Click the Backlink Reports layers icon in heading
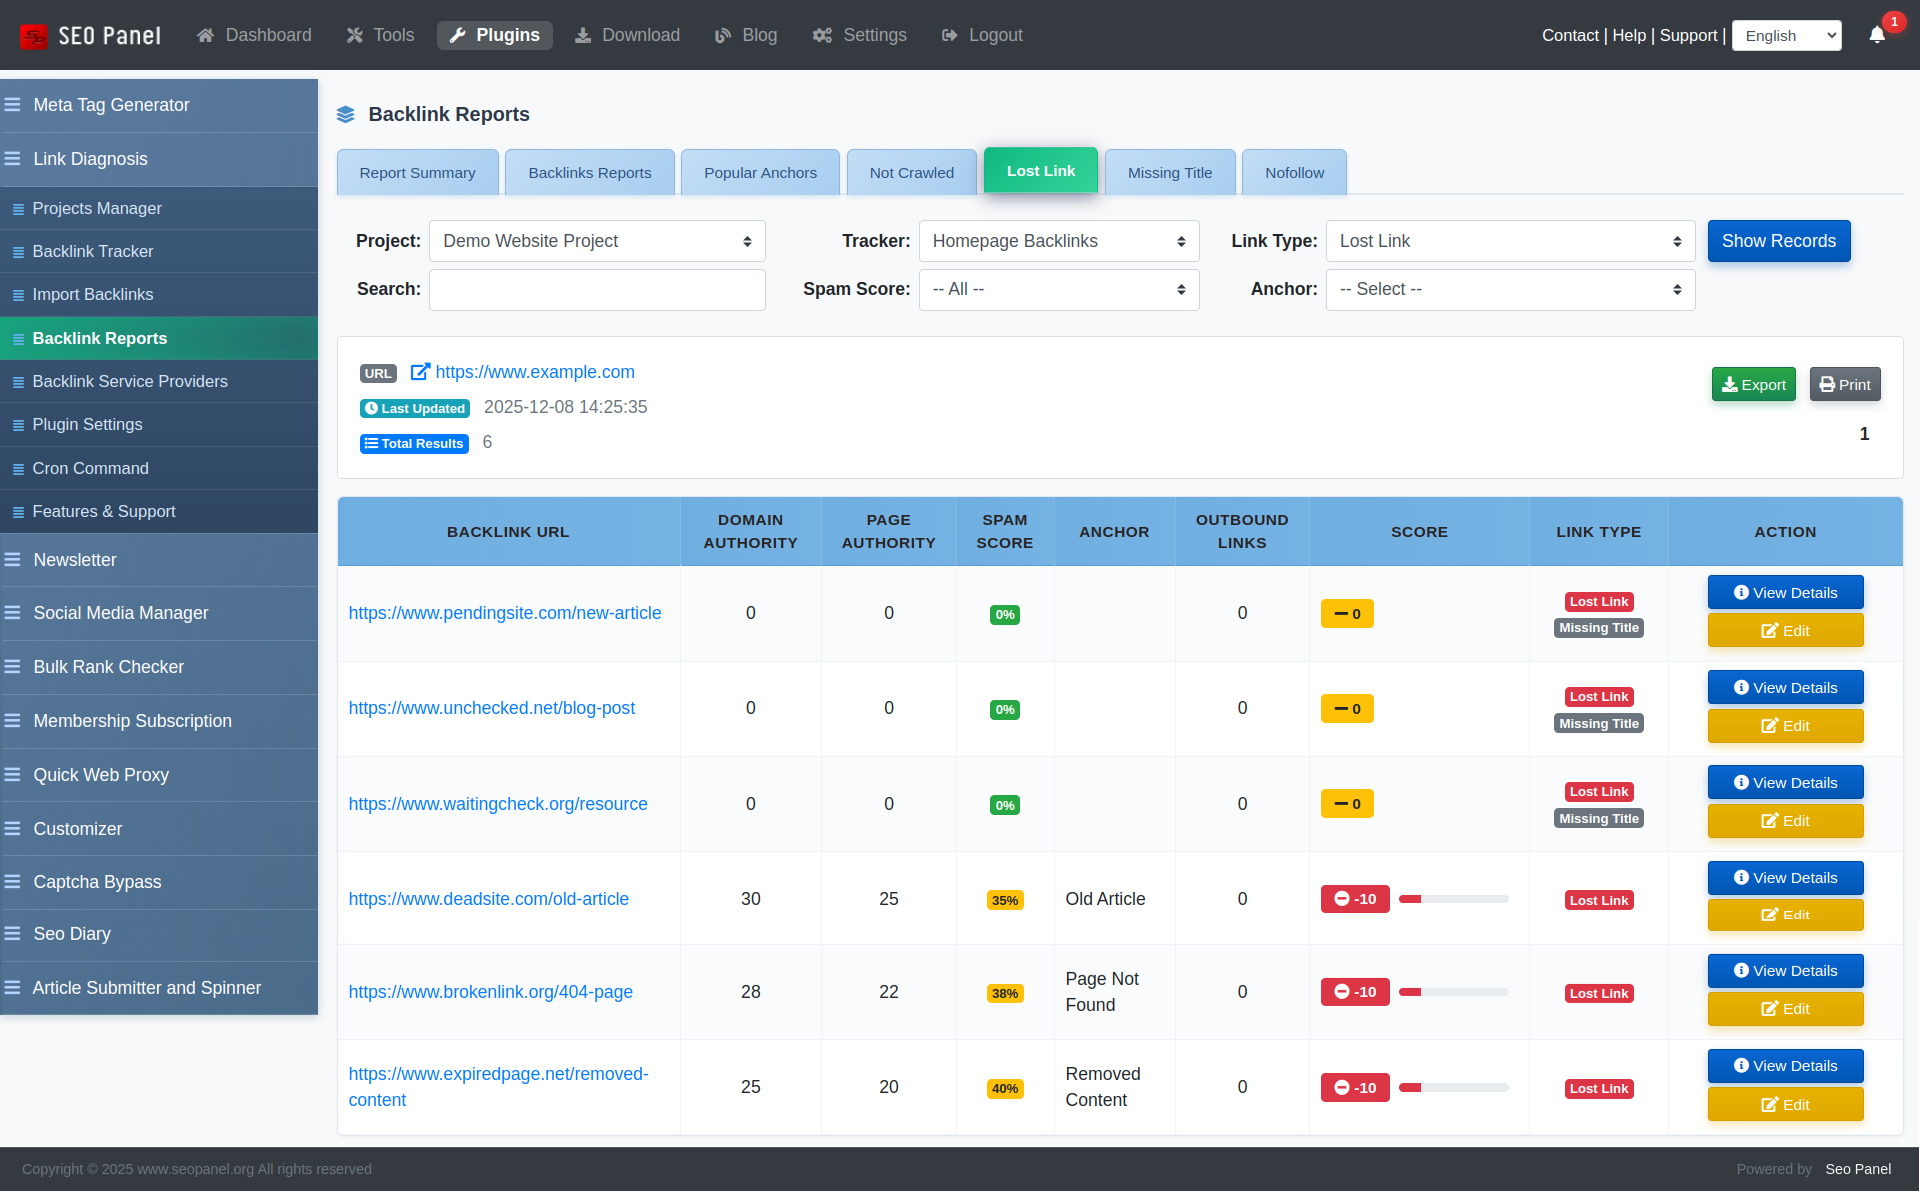 click(346, 115)
